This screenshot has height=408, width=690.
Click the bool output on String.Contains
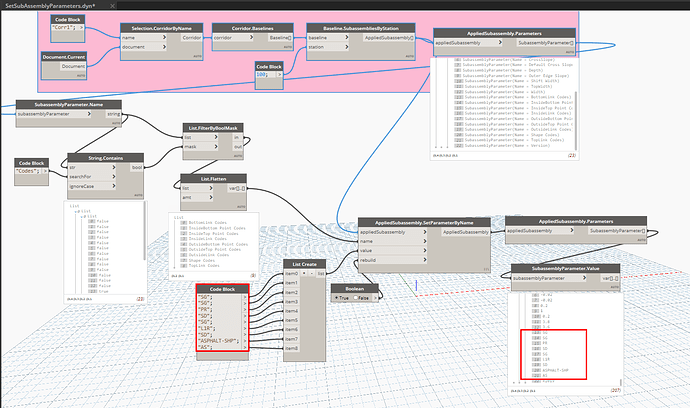point(137,167)
